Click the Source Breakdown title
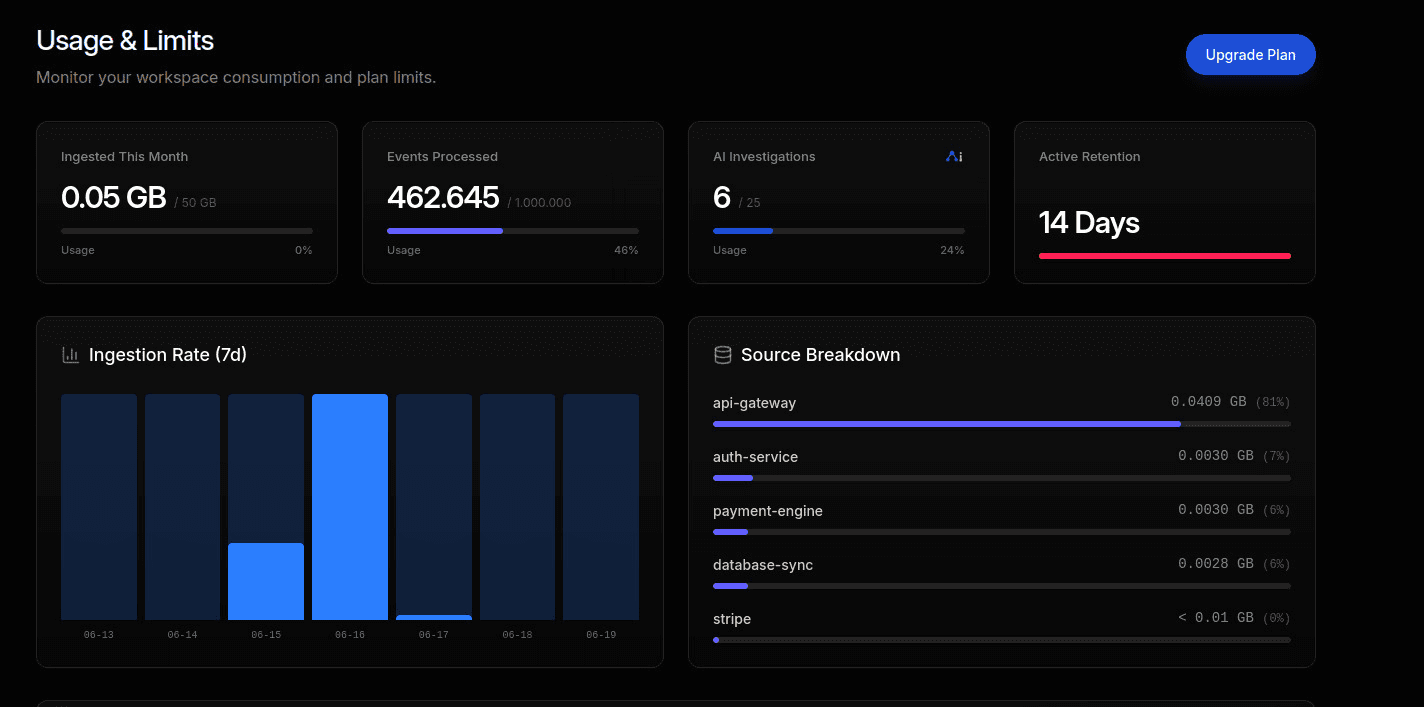Image resolution: width=1424 pixels, height=707 pixels. (820, 355)
